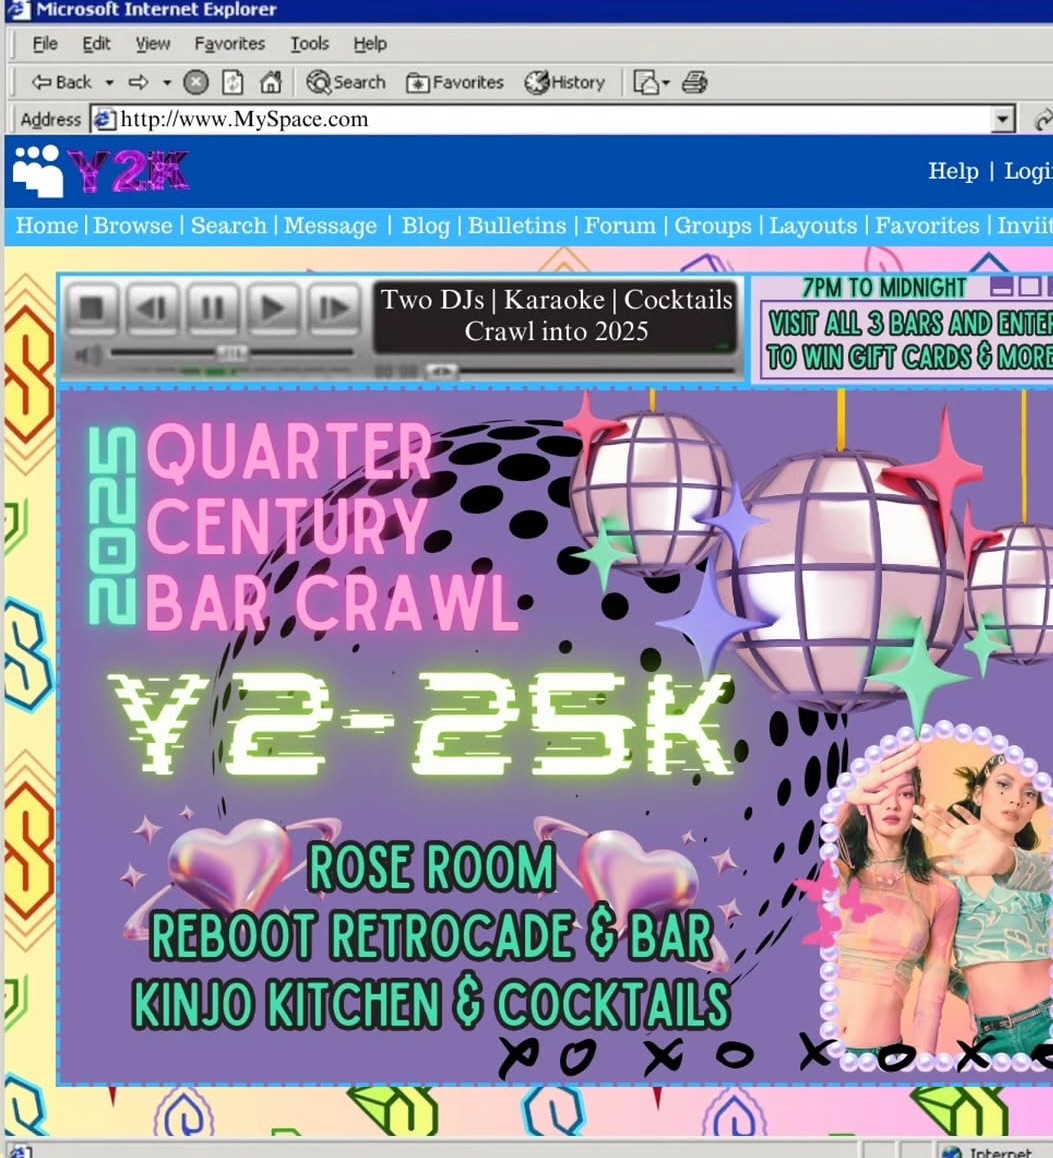Screen dimensions: 1053x1158
Task: Open the History toolbar button
Action: [565, 83]
